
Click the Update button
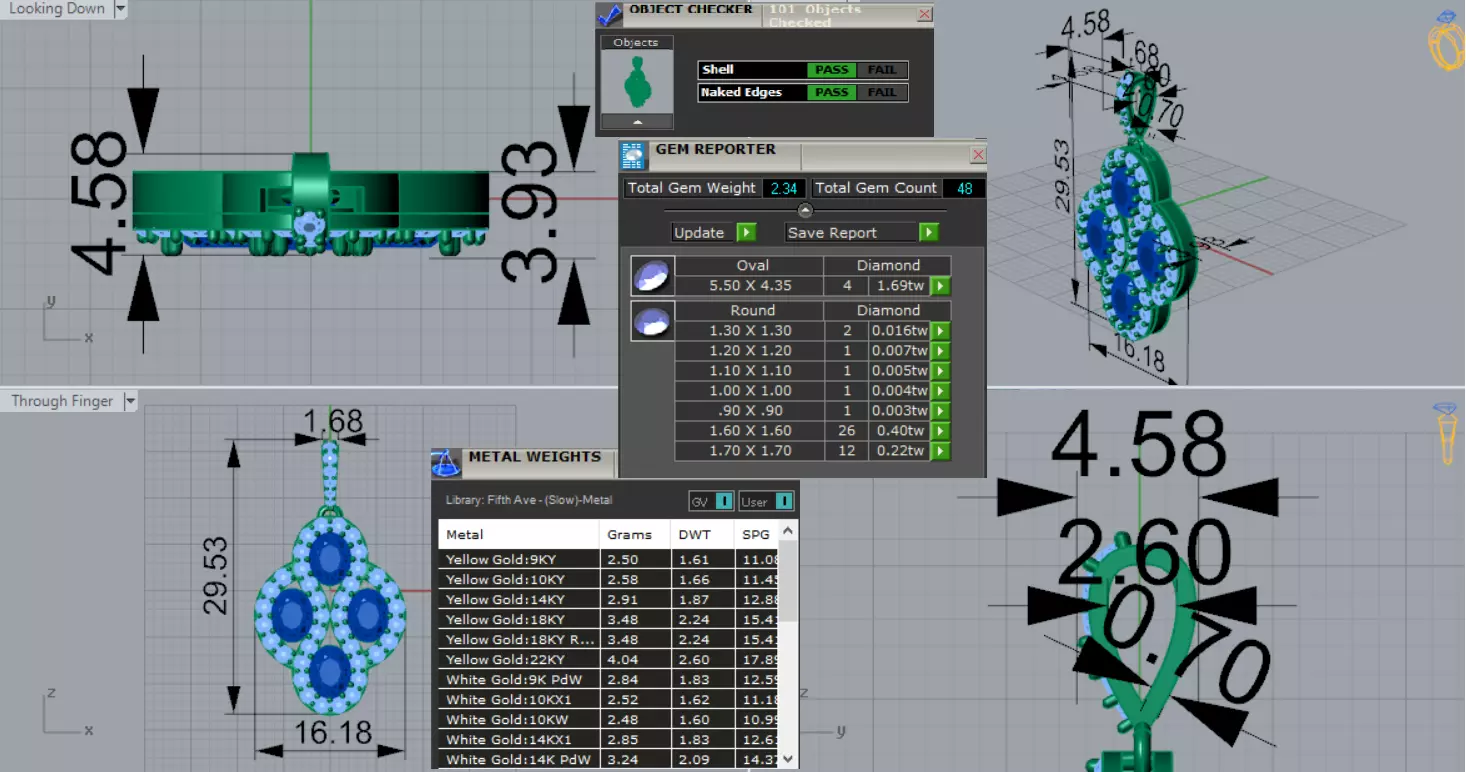coord(704,233)
